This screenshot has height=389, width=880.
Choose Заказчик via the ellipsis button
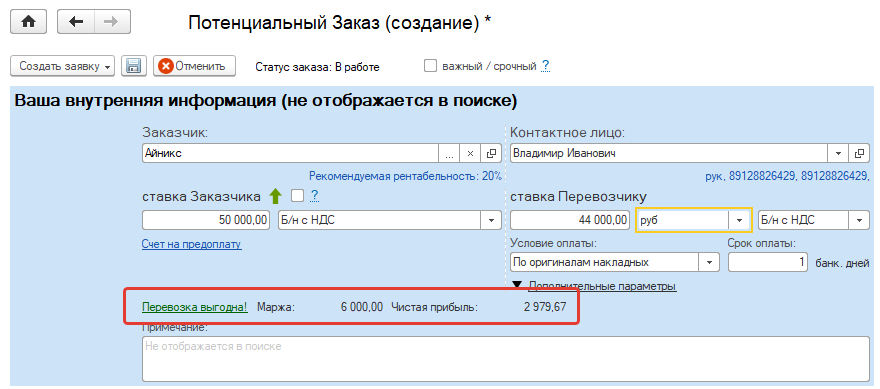click(449, 153)
